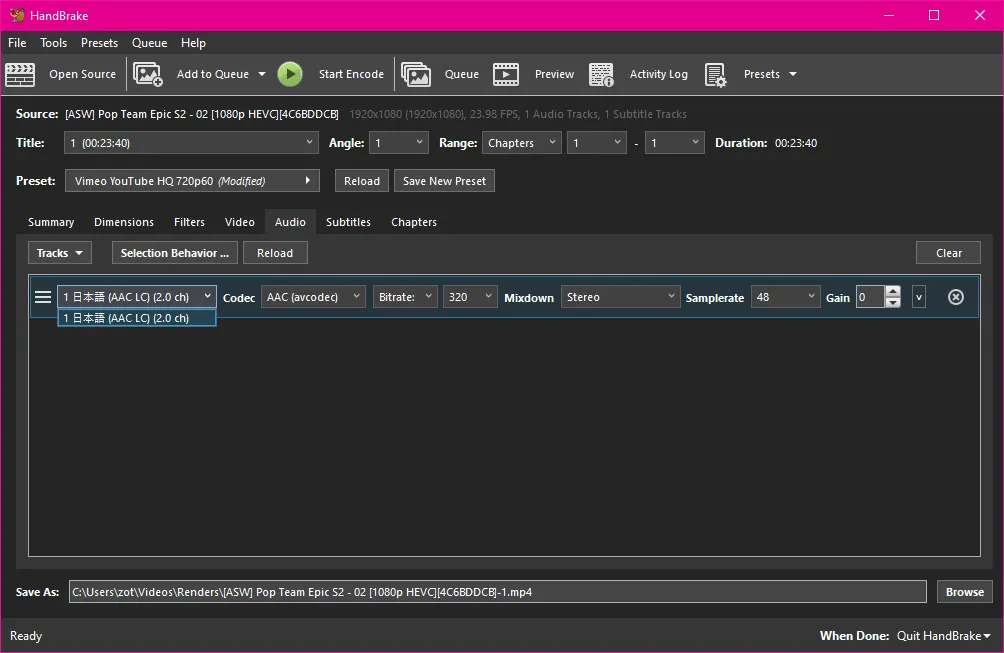The height and width of the screenshot is (653, 1004).
Task: Open the Samplerate dropdown
Action: coord(785,296)
